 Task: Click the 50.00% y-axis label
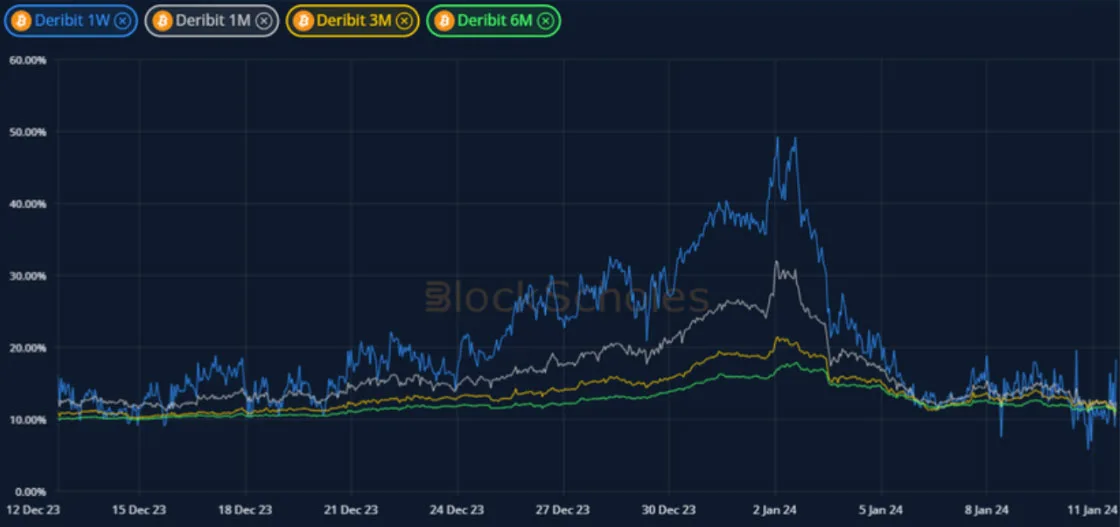[28, 132]
